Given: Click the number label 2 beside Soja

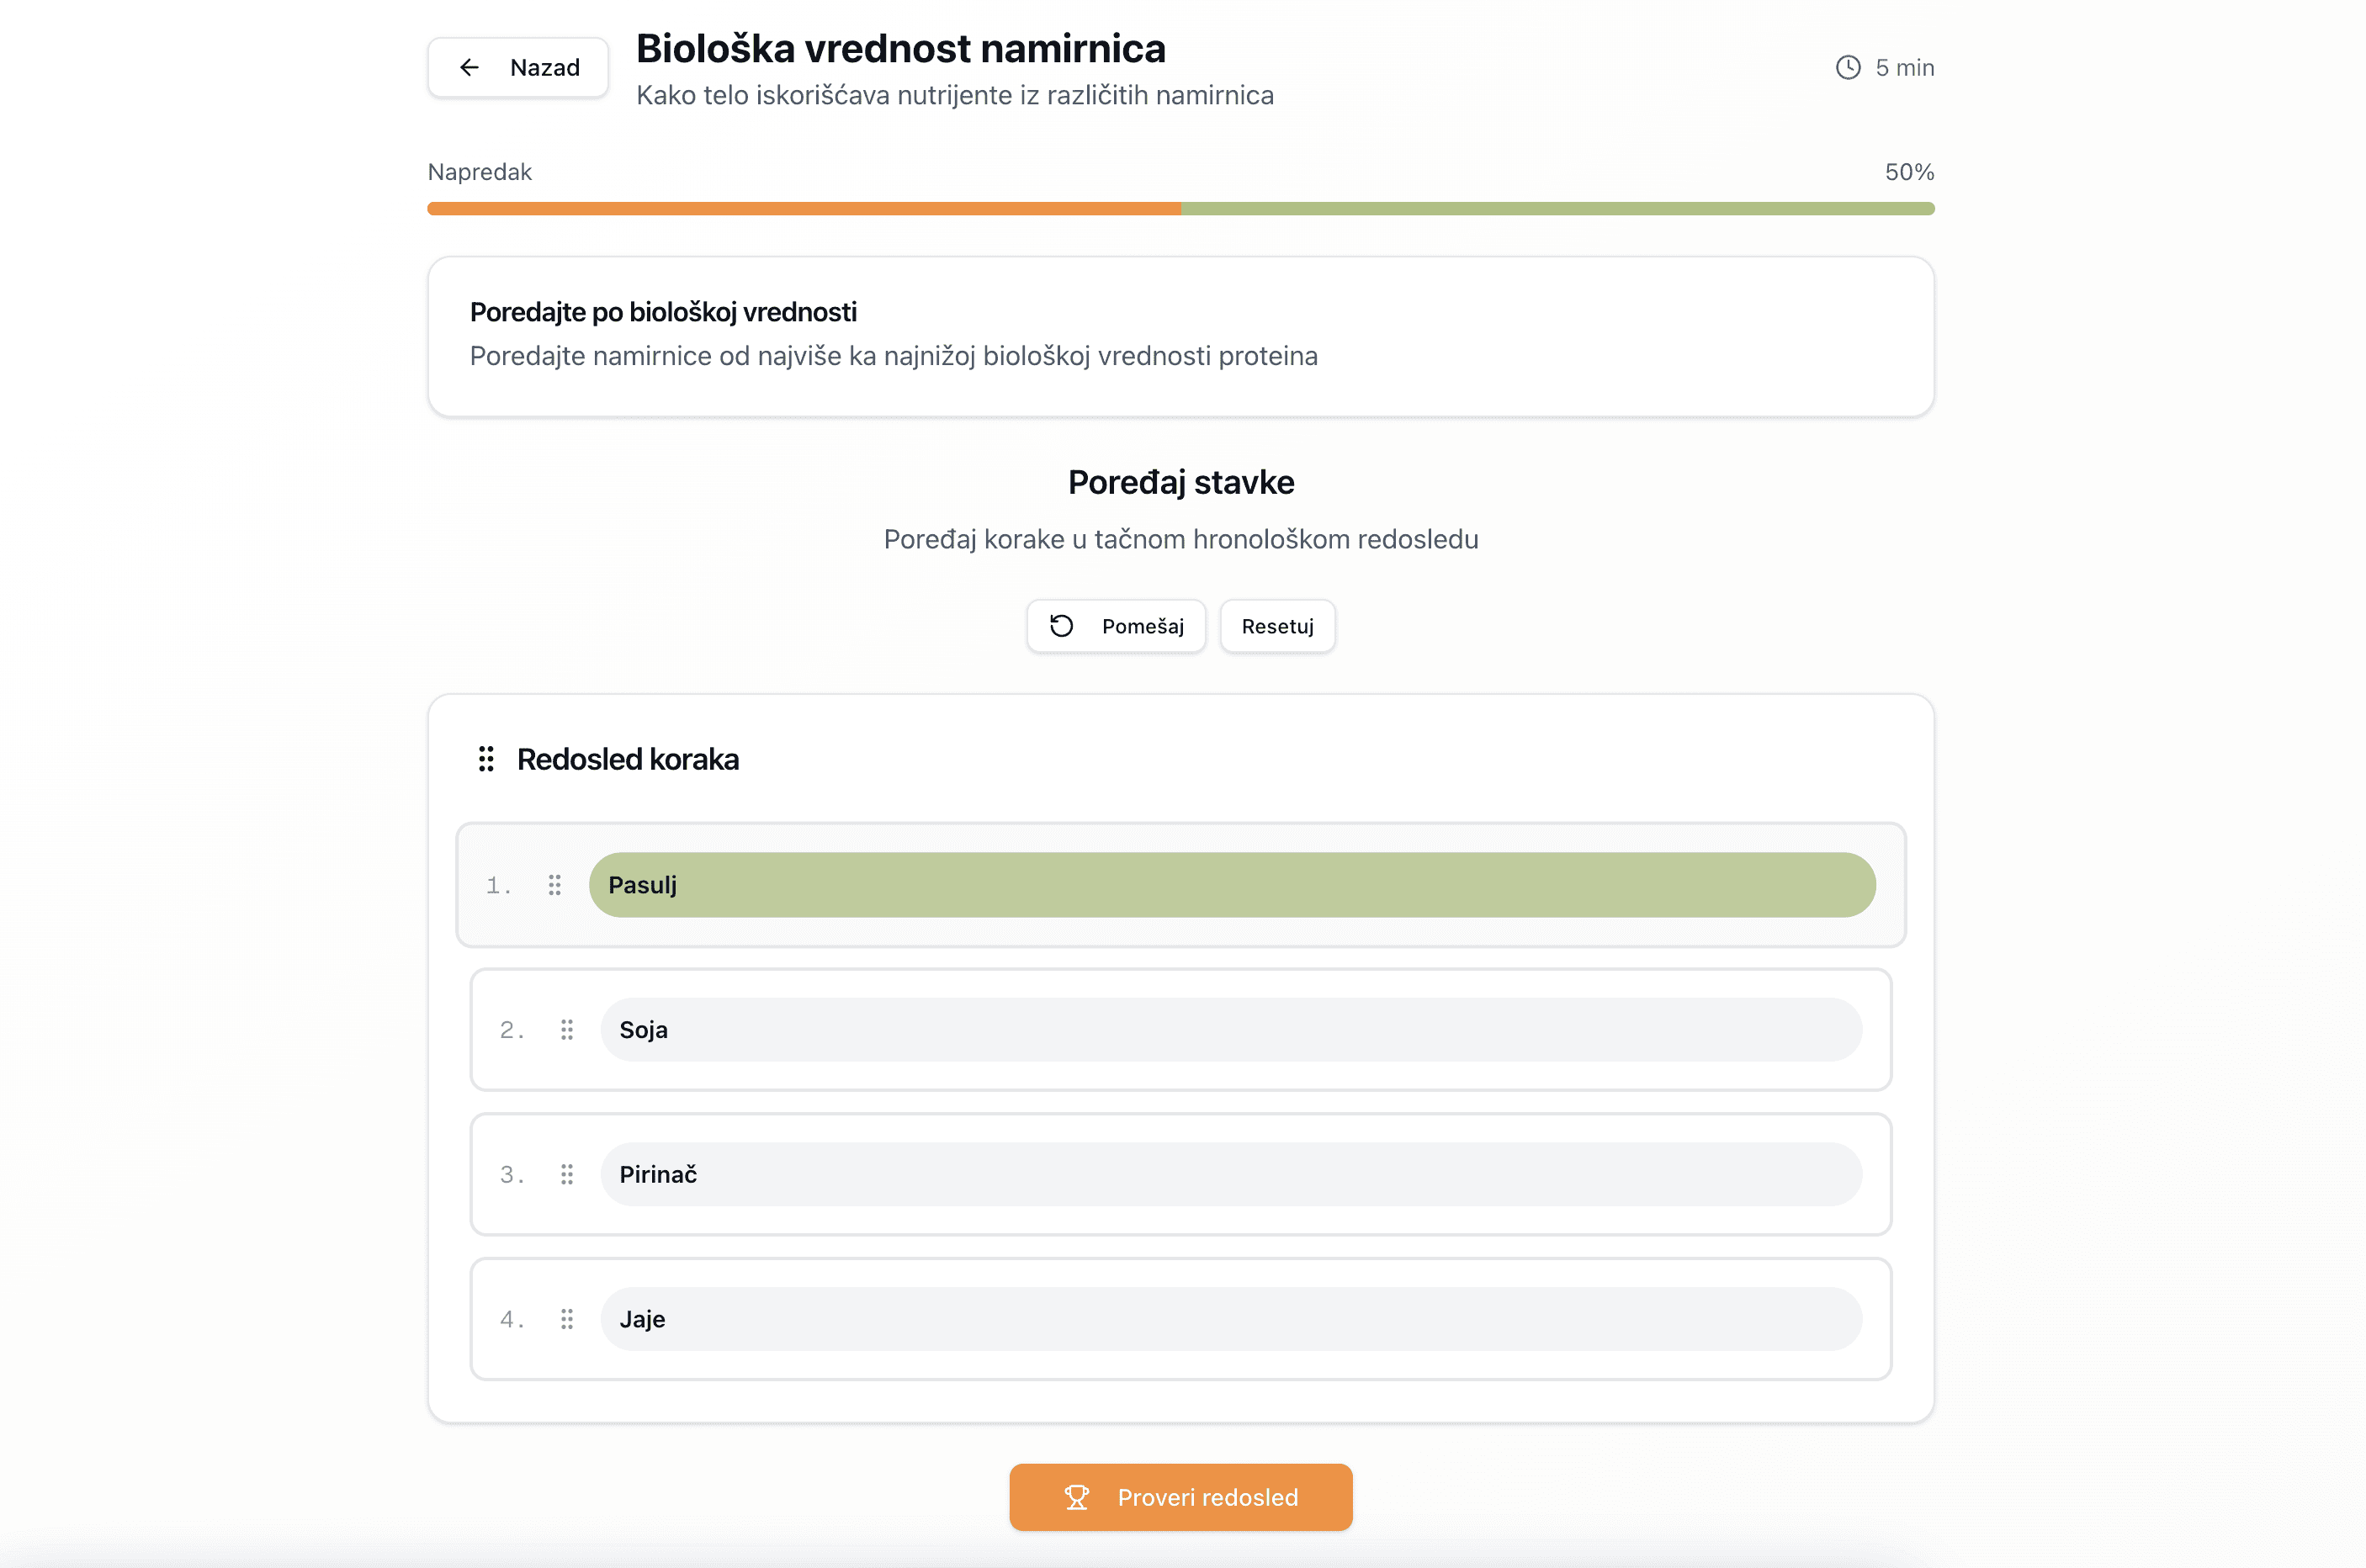Looking at the screenshot, I should pos(511,1029).
